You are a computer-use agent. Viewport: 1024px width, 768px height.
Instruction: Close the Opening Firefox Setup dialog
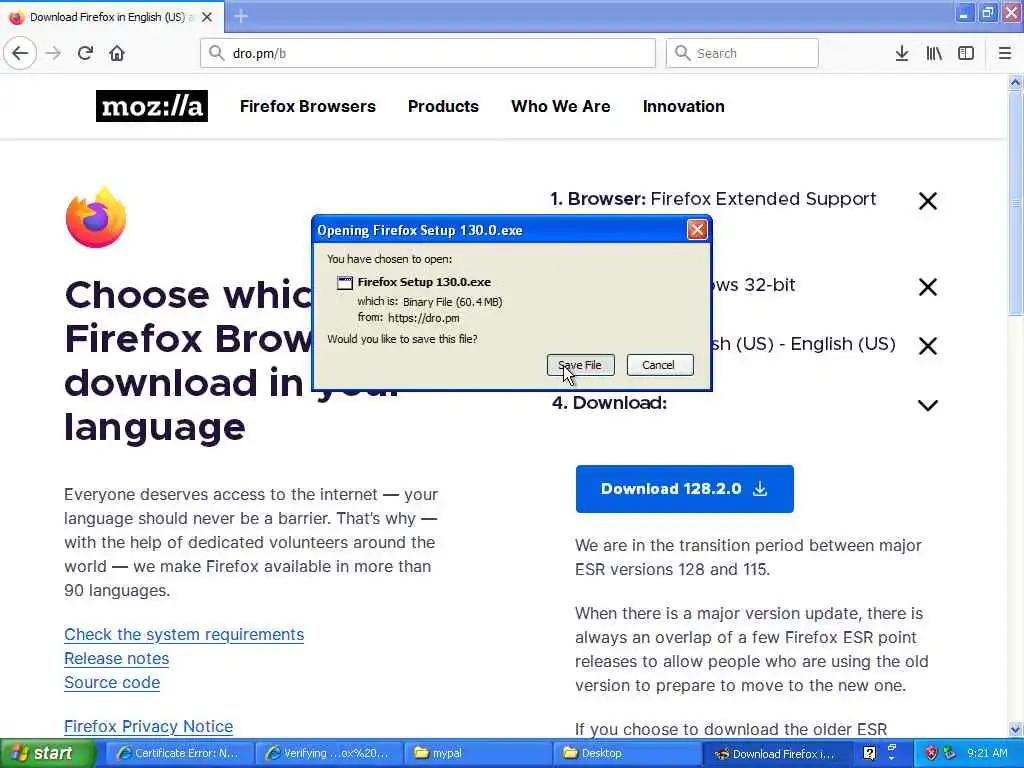(697, 230)
